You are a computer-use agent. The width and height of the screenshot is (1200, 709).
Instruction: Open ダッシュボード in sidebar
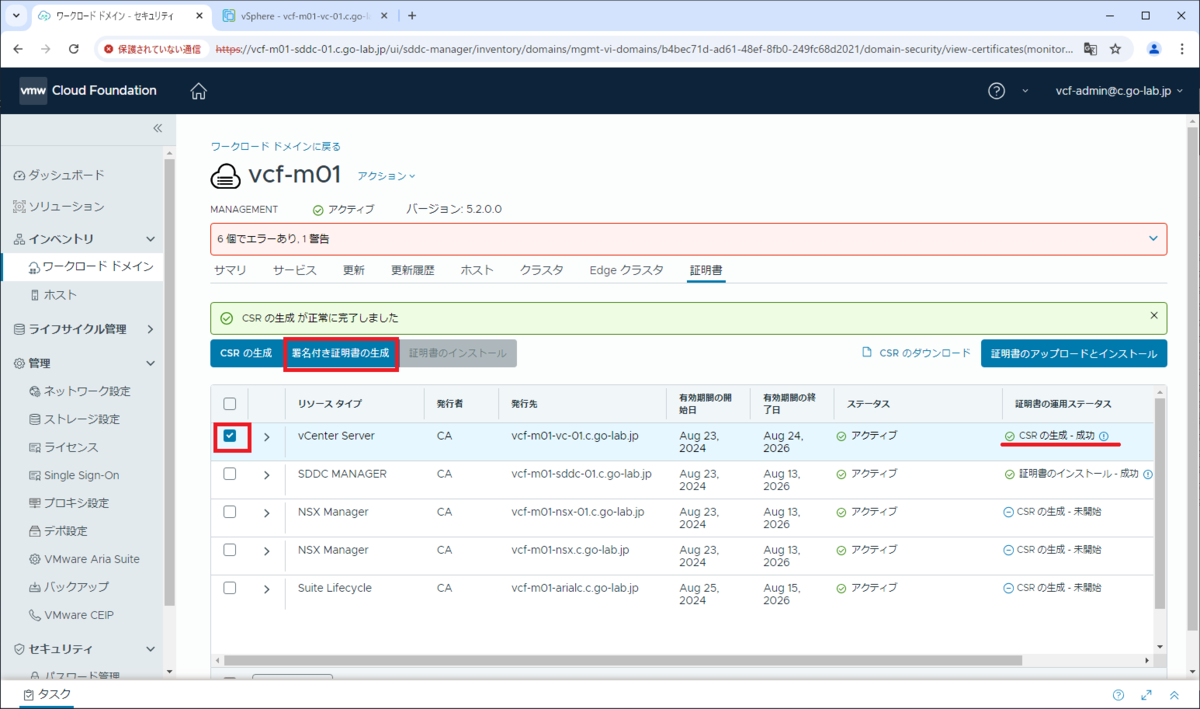tap(59, 175)
